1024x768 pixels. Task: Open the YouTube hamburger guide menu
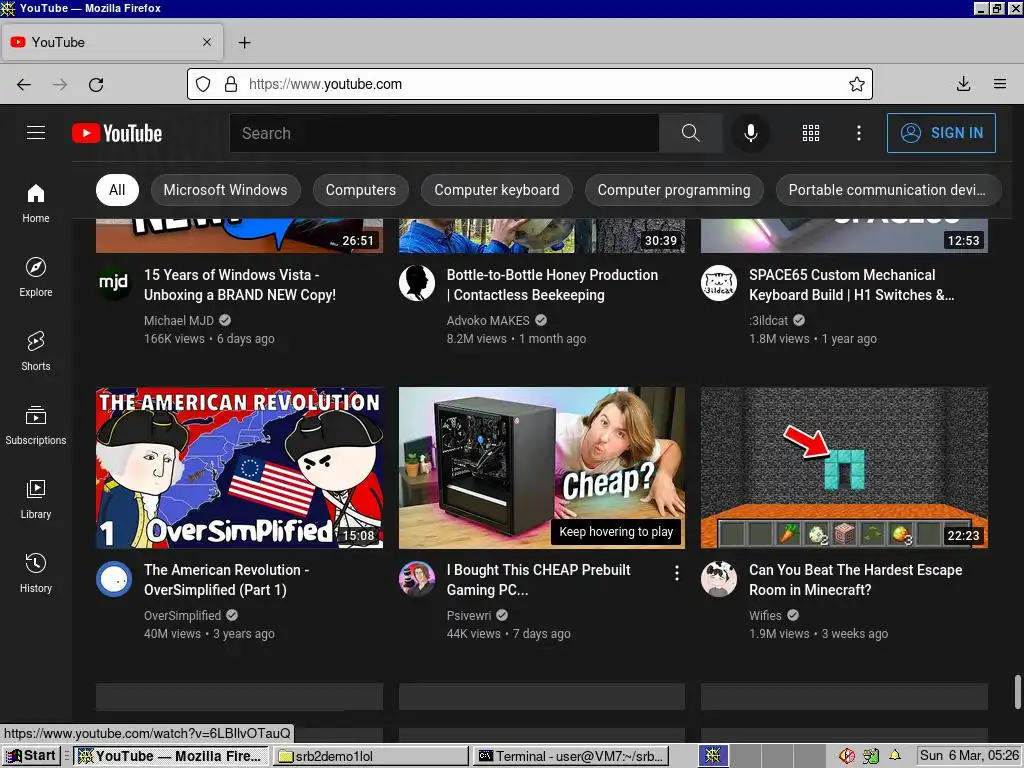36,133
